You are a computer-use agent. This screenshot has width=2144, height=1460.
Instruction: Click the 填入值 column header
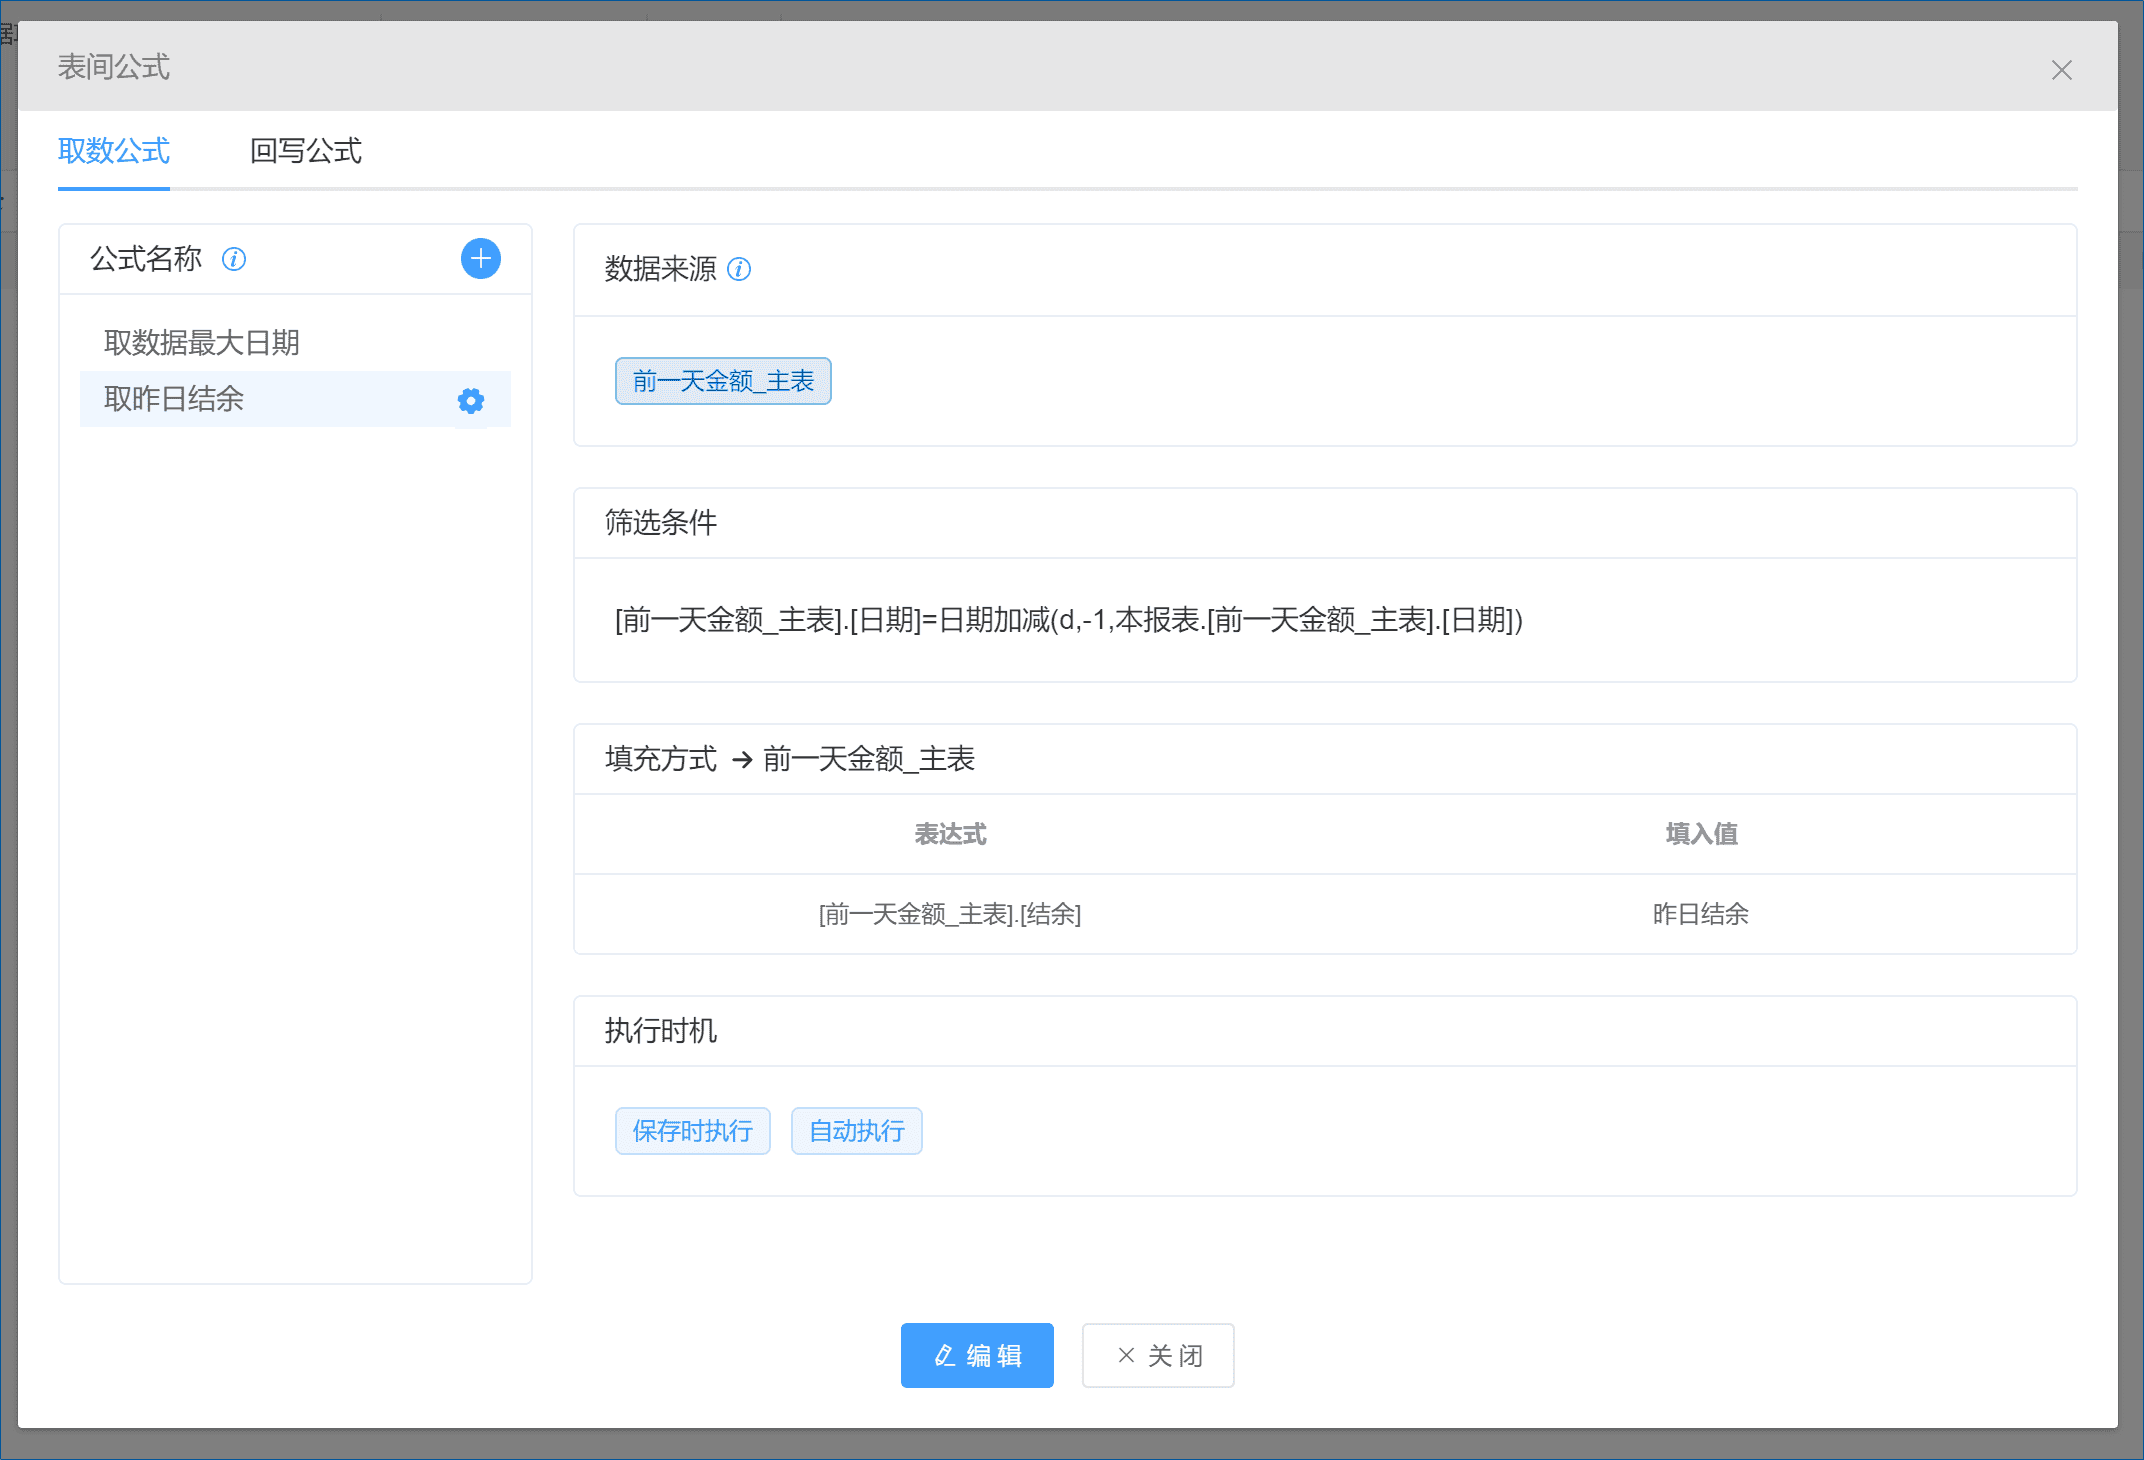click(1701, 834)
